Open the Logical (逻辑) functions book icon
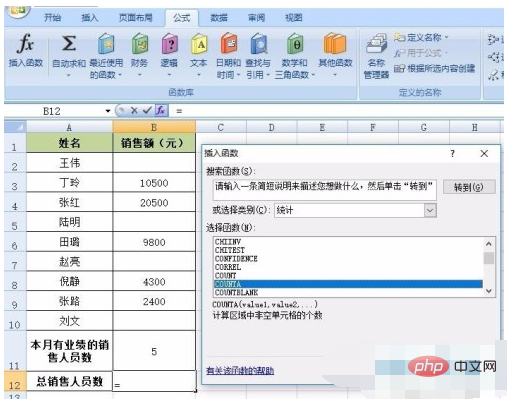This screenshot has width=507, height=399. (x=169, y=44)
